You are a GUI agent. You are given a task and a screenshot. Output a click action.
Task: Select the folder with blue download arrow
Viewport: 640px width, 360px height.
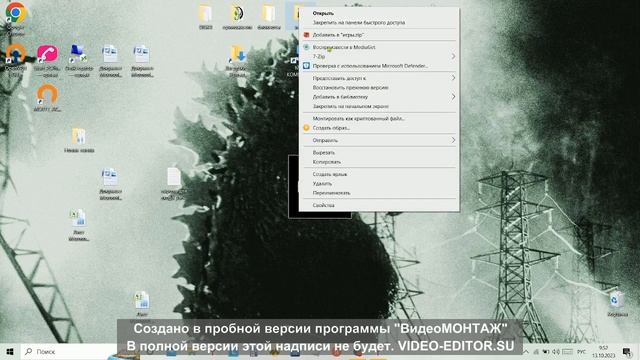(x=238, y=54)
